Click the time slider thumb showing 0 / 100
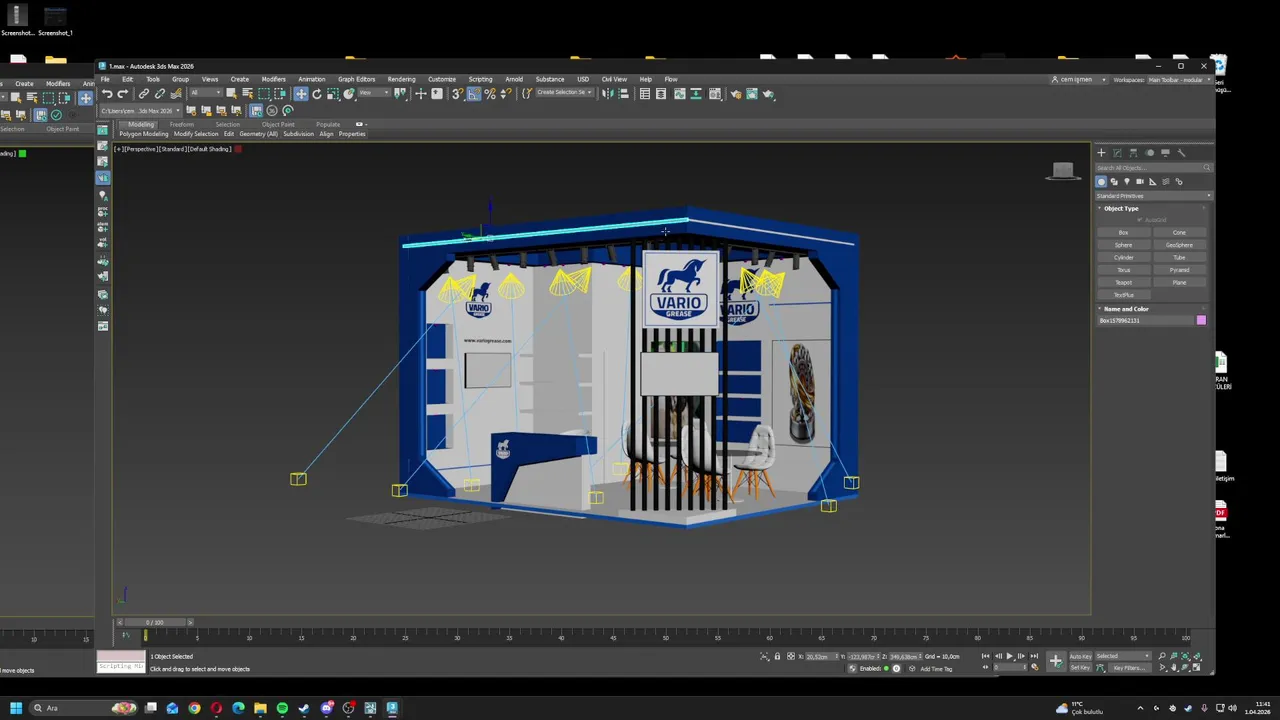1280x720 pixels. pyautogui.click(x=155, y=622)
